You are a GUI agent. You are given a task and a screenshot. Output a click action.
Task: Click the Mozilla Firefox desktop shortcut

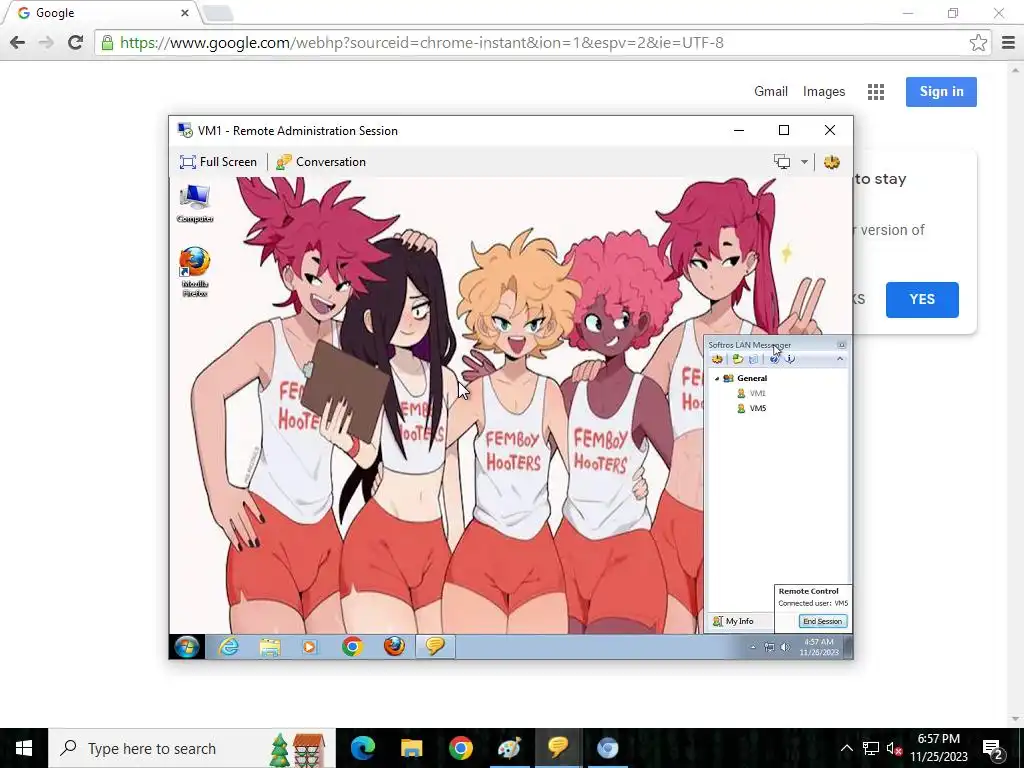click(x=195, y=272)
